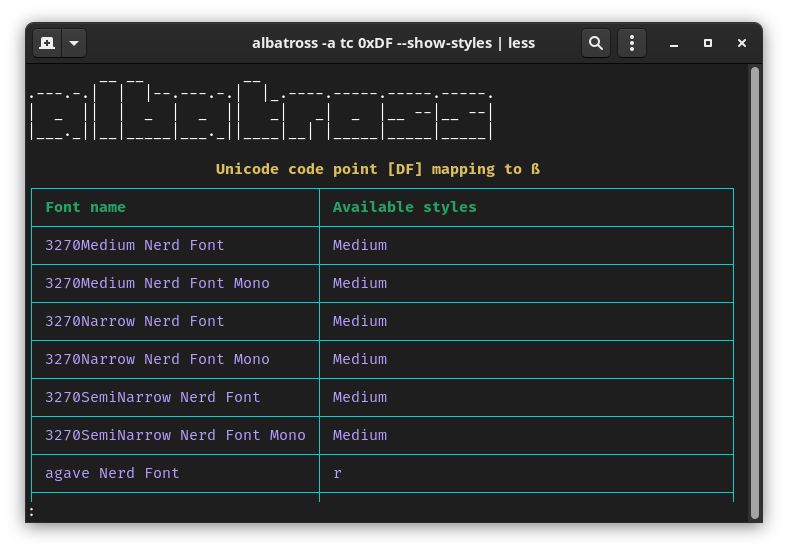Select '3270SemiNarrow Nerd Font Mono' text

tap(175, 435)
